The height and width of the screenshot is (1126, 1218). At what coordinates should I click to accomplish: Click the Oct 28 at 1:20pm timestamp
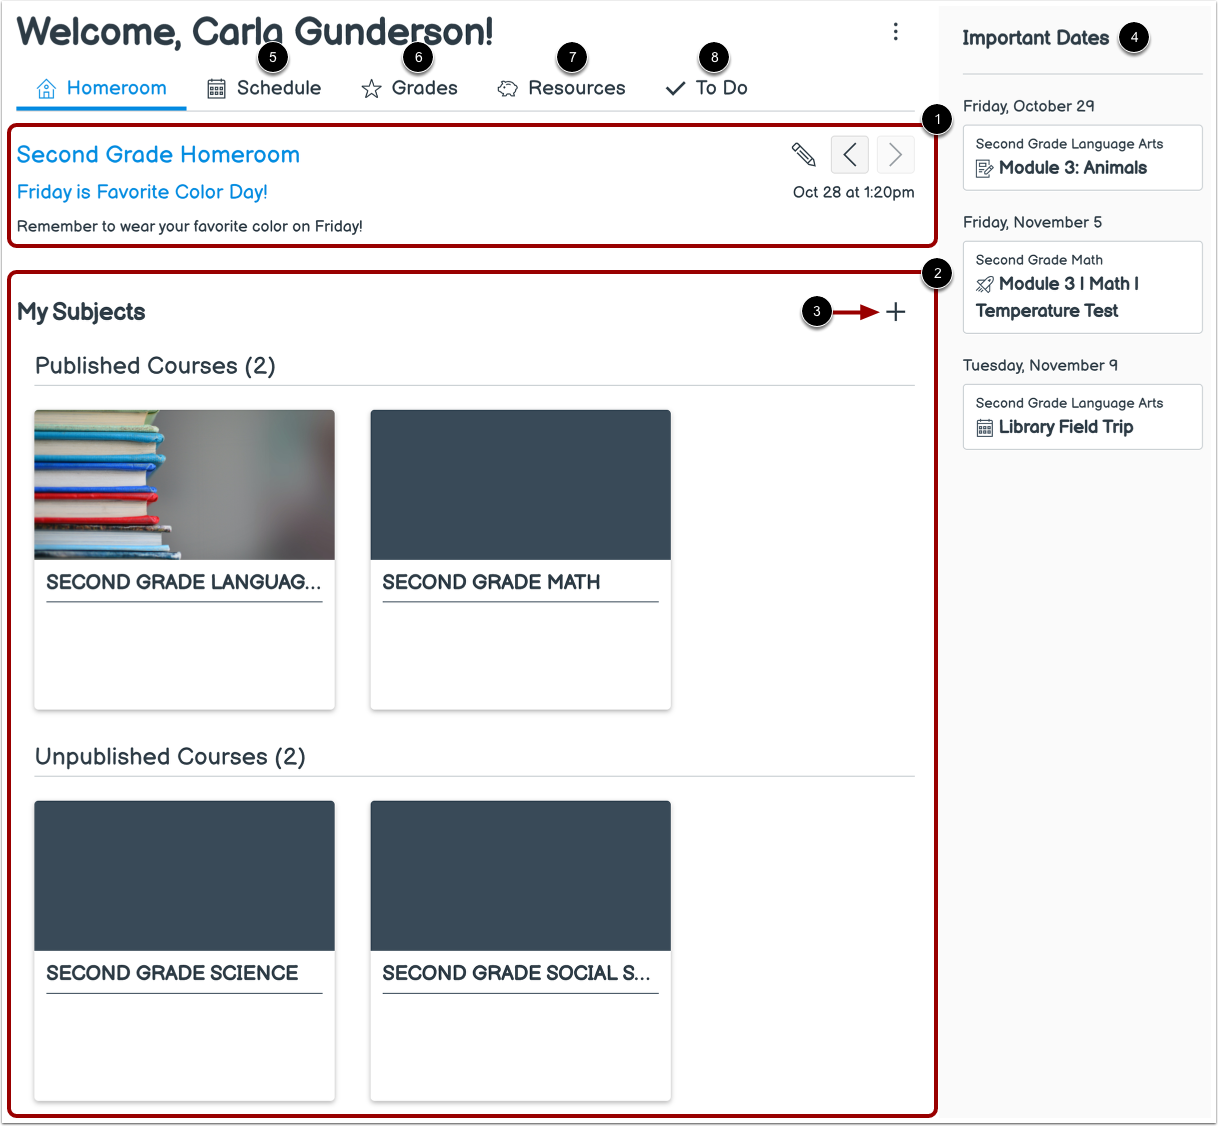(853, 192)
